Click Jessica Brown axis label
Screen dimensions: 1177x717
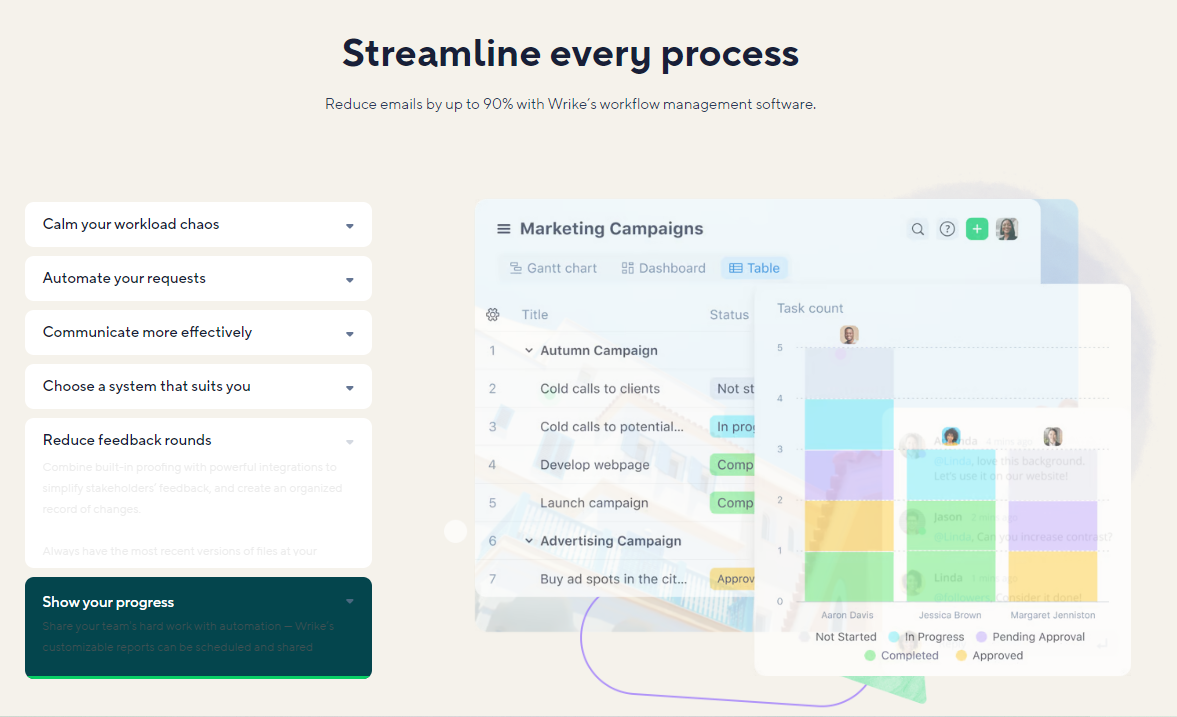pos(950,615)
